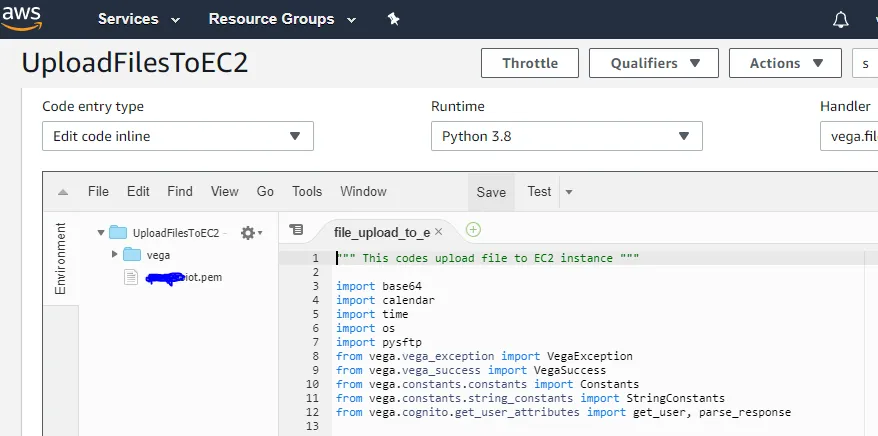
Task: Close the file_upload_to_e tab
Action: point(438,232)
